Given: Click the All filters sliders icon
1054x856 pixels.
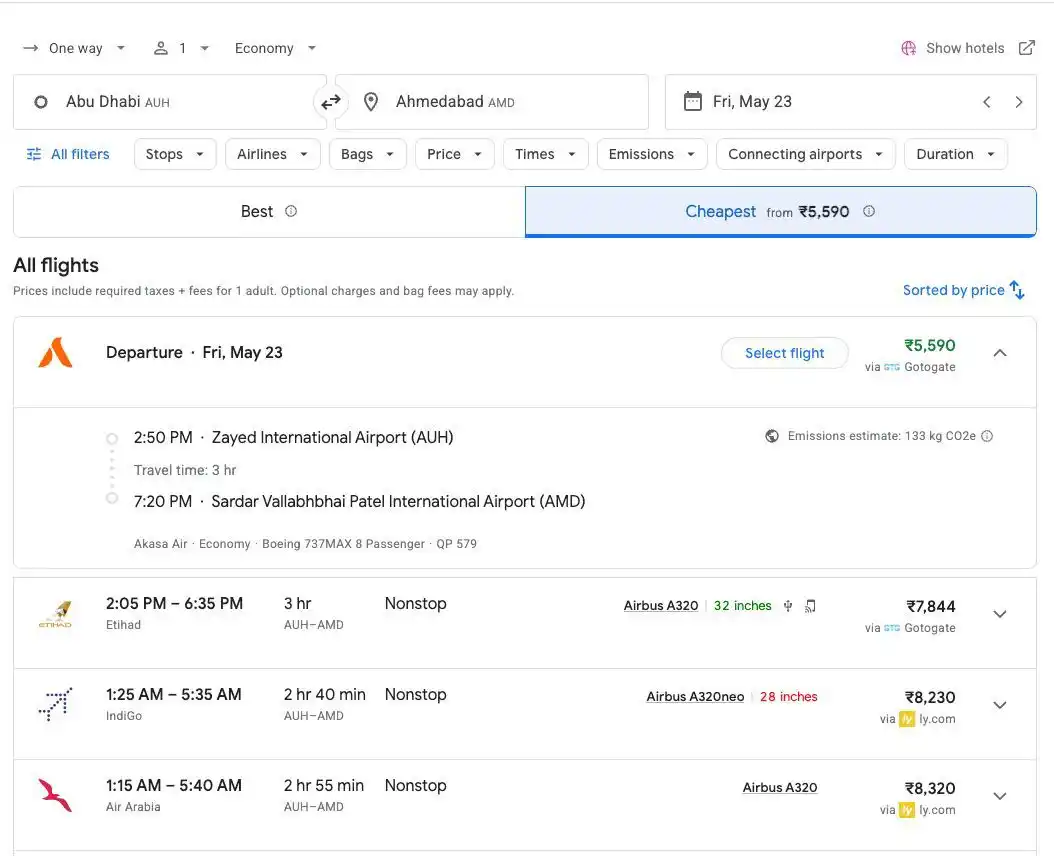Looking at the screenshot, I should point(34,154).
